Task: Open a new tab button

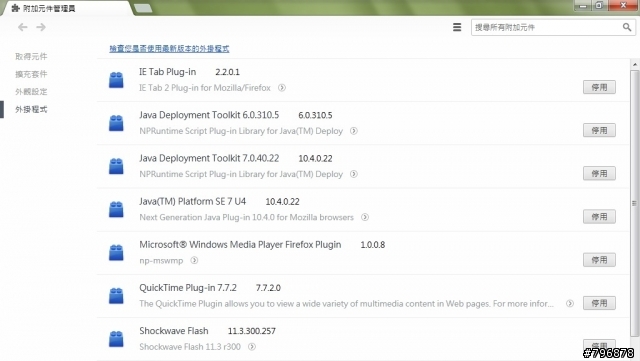Action: (x=143, y=8)
